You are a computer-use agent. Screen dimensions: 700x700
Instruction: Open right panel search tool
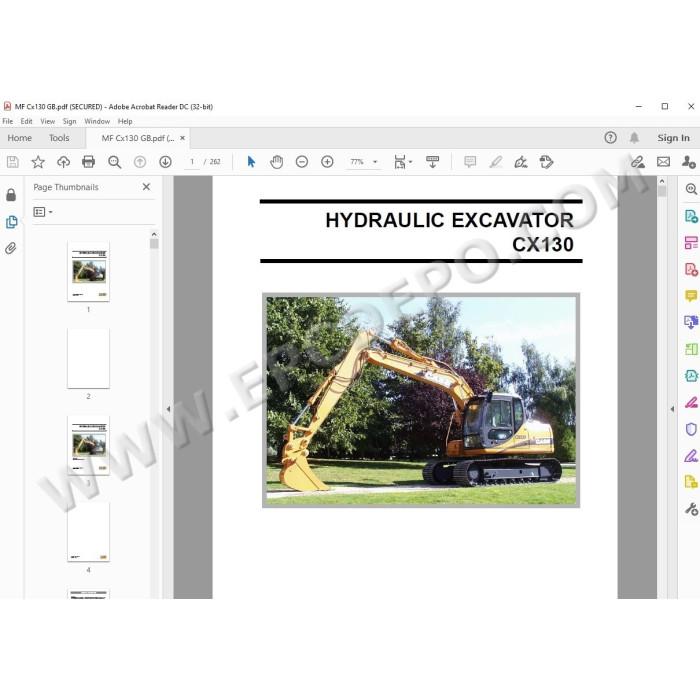pyautogui.click(x=691, y=189)
